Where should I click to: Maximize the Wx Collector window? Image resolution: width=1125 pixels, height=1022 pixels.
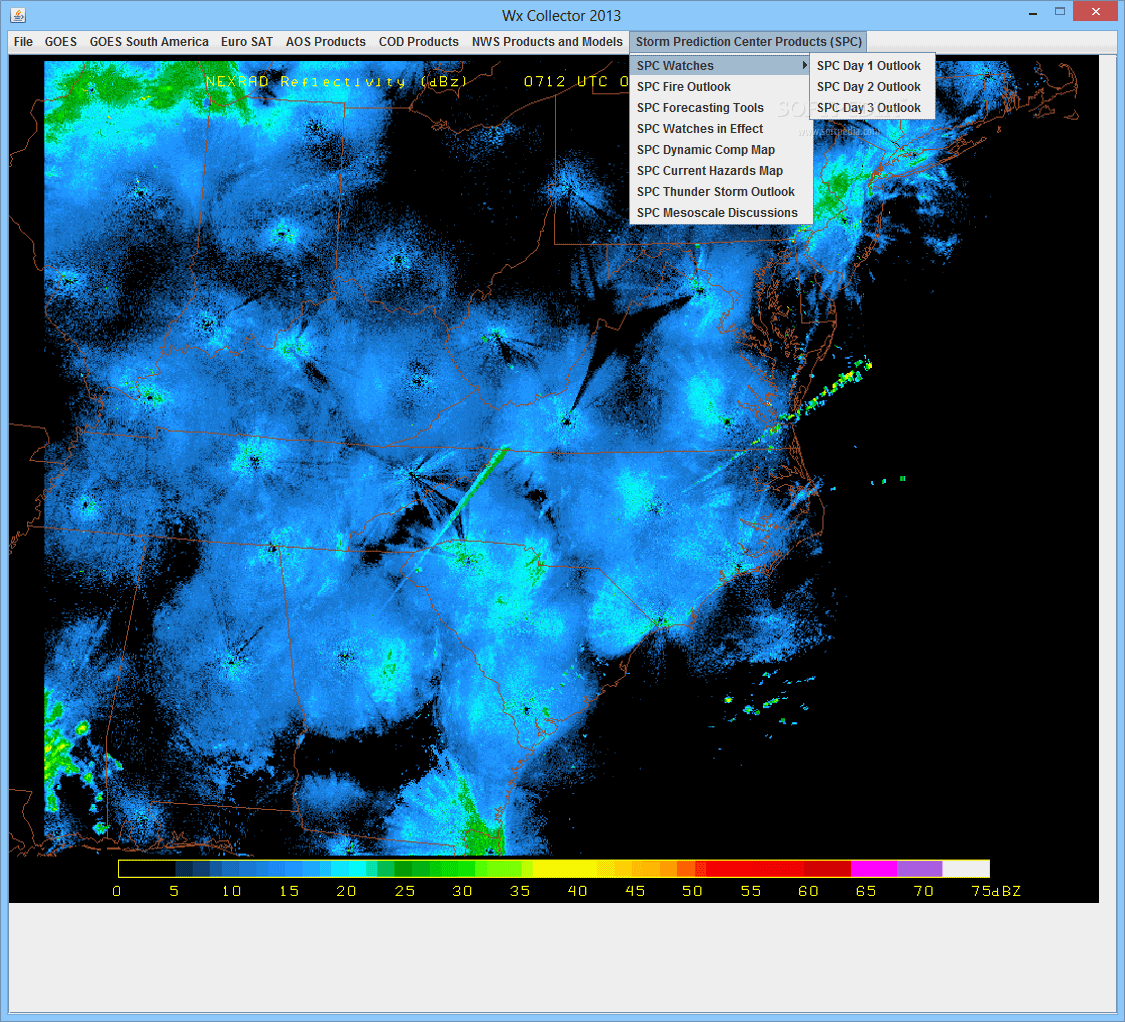1059,11
